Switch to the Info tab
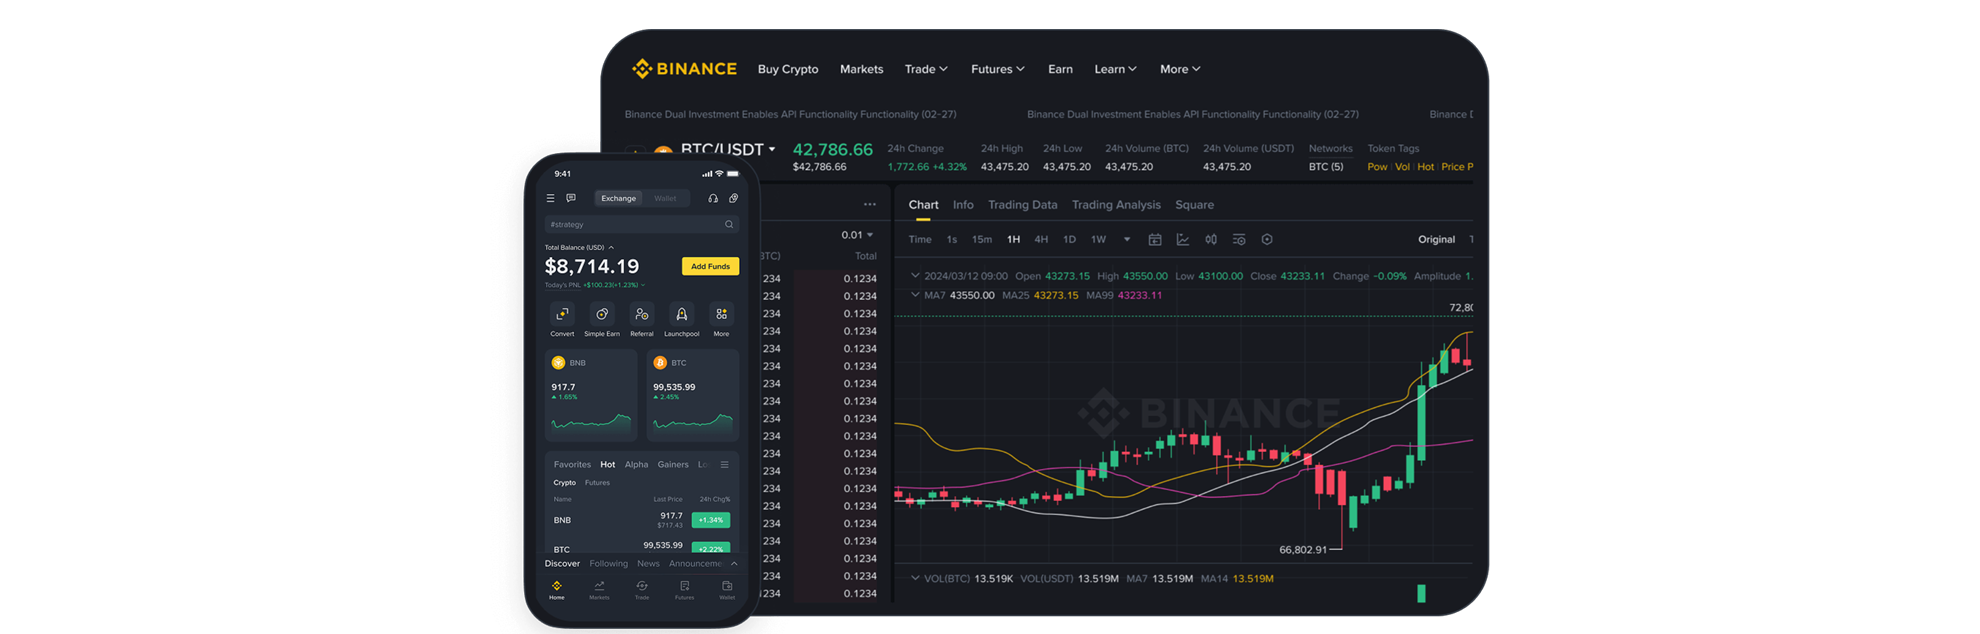1980x634 pixels. coord(963,205)
